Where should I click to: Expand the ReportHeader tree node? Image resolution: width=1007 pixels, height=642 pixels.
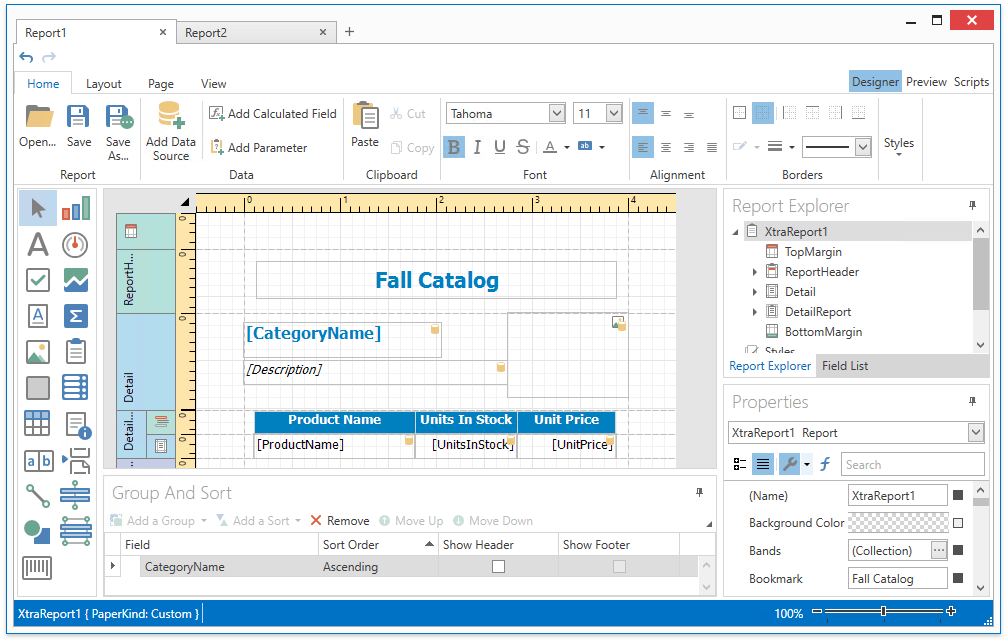point(755,272)
